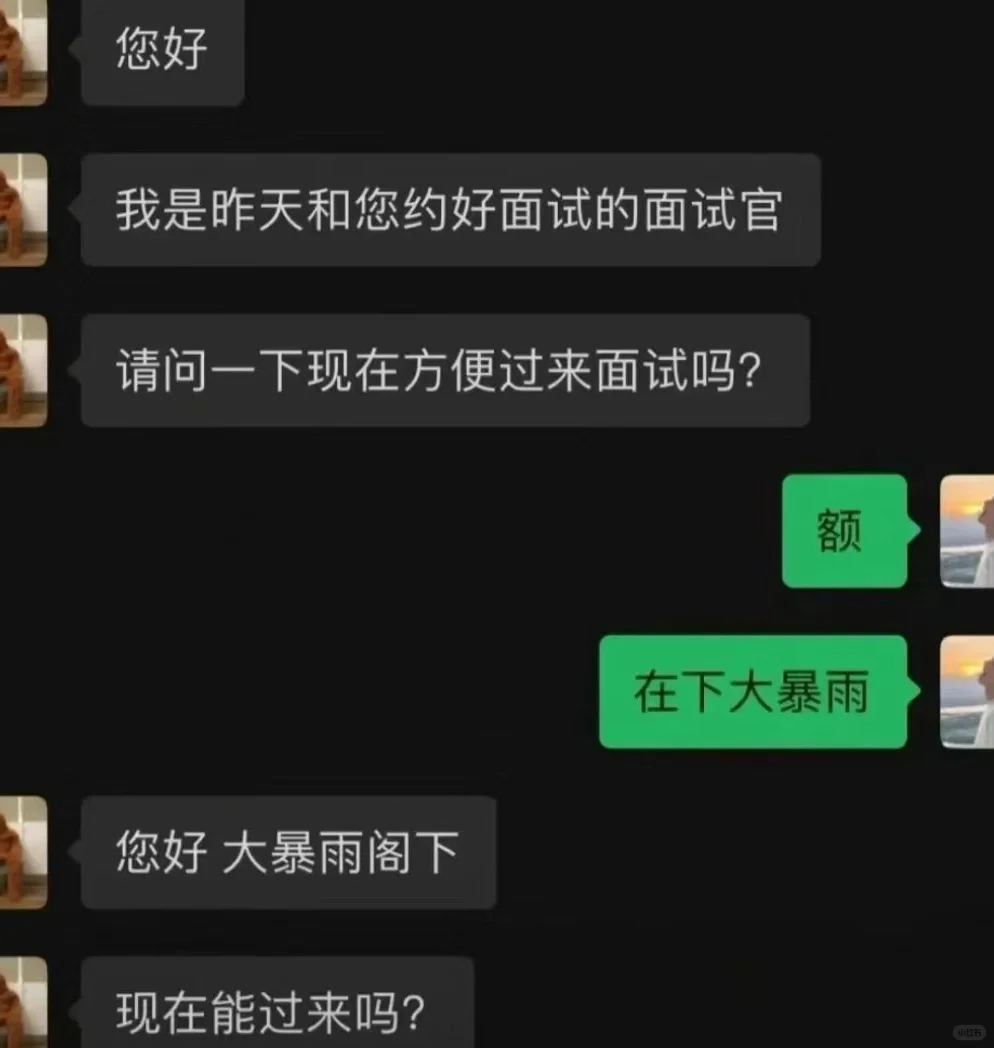Tap the avatar beside the top 您好 message
Image resolution: width=994 pixels, height=1048 pixels.
[23, 52]
